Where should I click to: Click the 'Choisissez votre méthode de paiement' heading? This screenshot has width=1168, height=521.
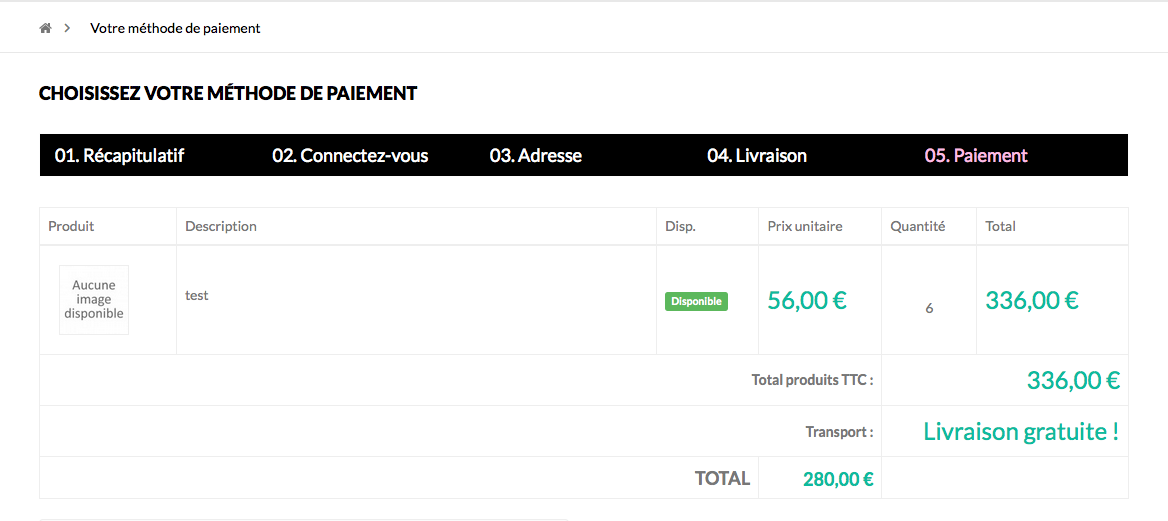228,94
